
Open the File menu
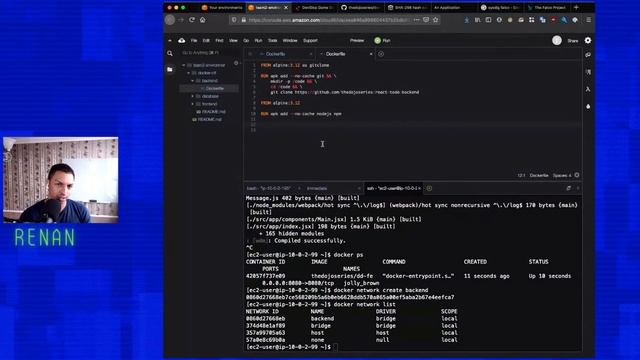click(x=194, y=40)
